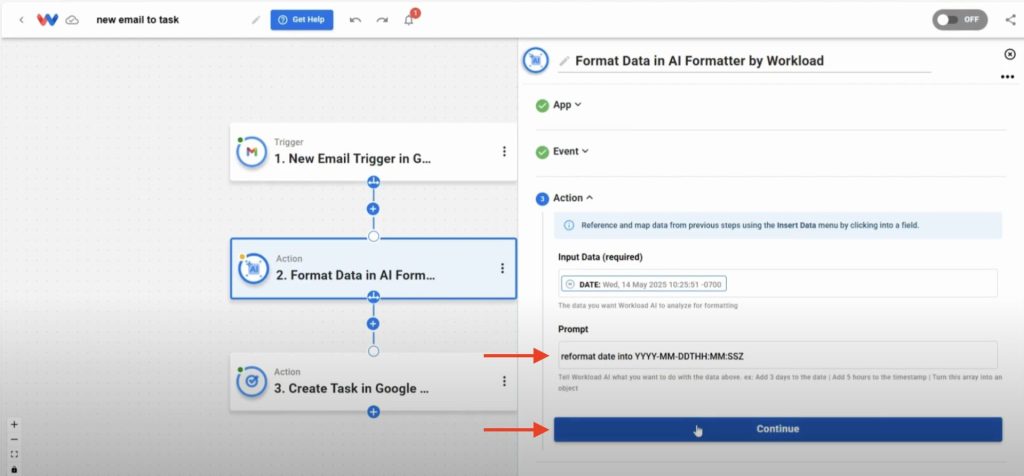Turn the workflow ON/OFF switch on
This screenshot has height=476, width=1024.
click(959, 20)
